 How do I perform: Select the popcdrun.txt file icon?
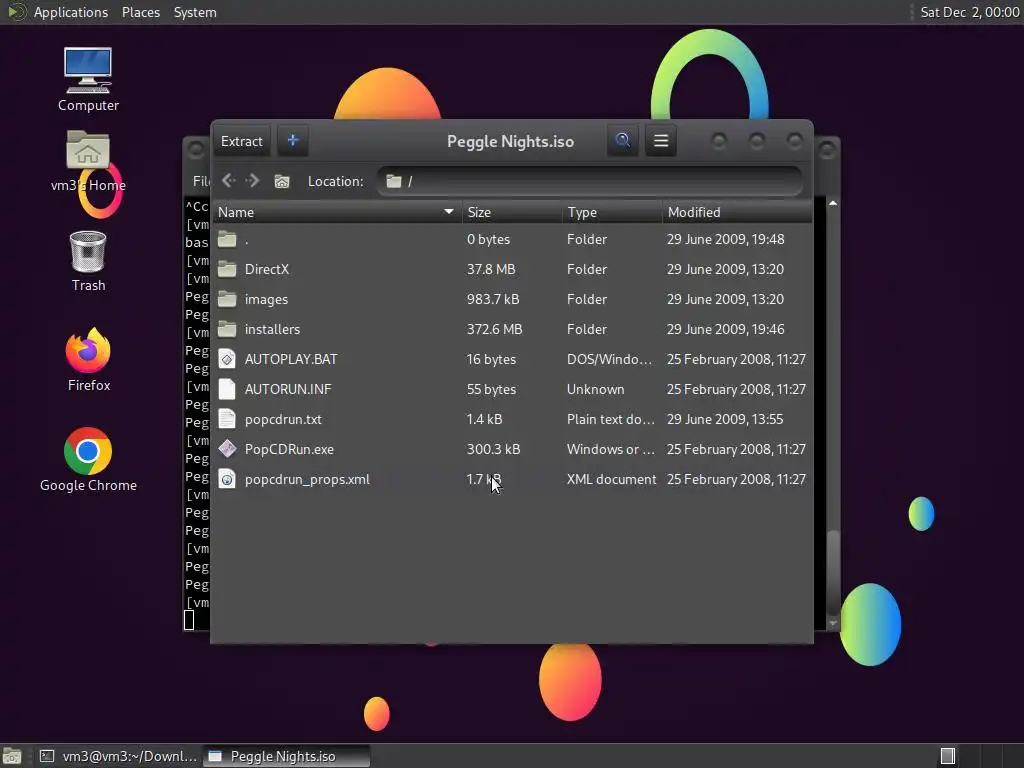[227, 419]
